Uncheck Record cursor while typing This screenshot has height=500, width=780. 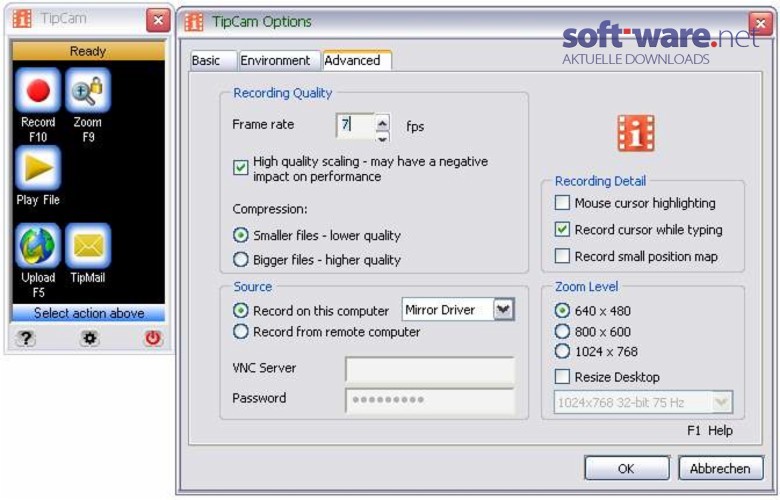(562, 229)
